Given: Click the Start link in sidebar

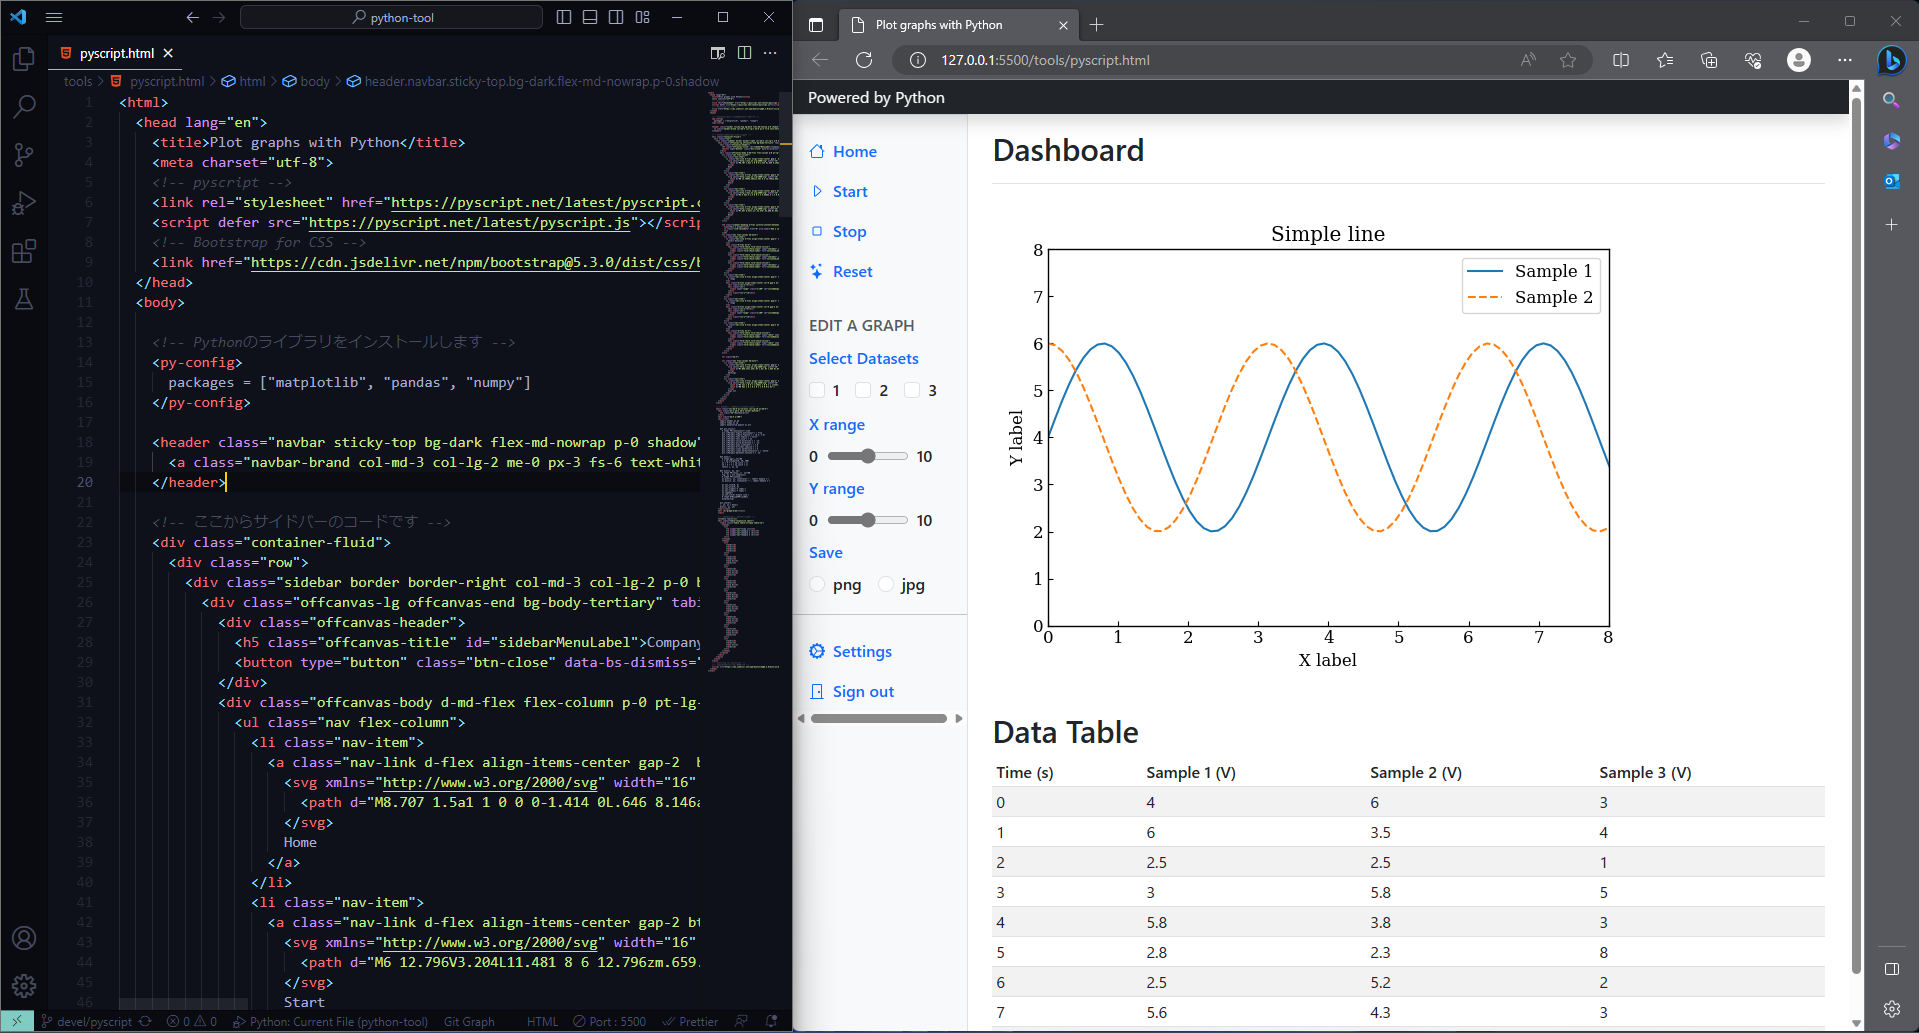Looking at the screenshot, I should (849, 192).
